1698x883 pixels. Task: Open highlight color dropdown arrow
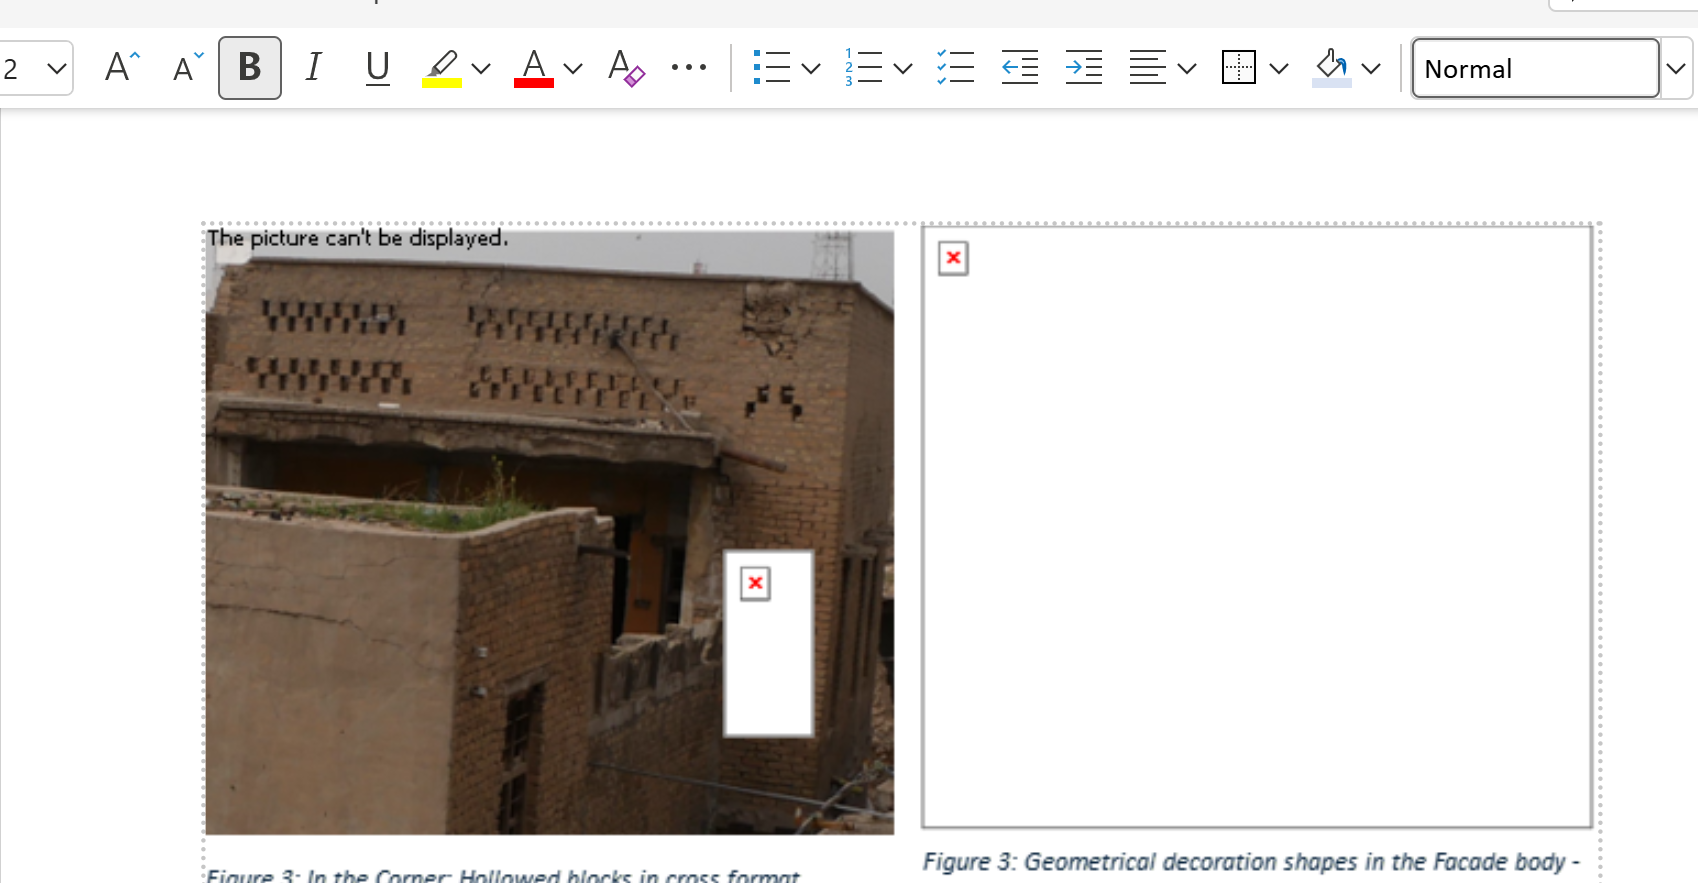point(481,68)
